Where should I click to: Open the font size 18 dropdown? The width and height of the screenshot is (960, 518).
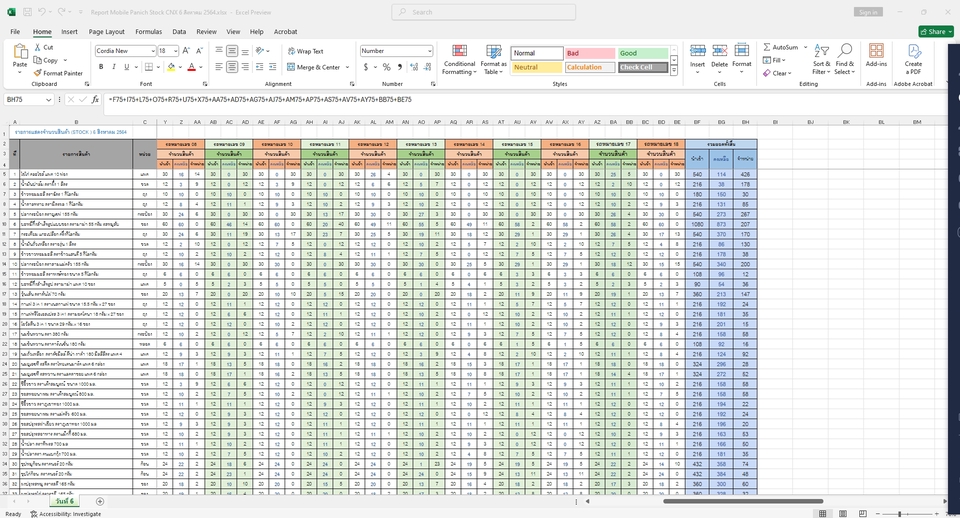click(x=175, y=51)
